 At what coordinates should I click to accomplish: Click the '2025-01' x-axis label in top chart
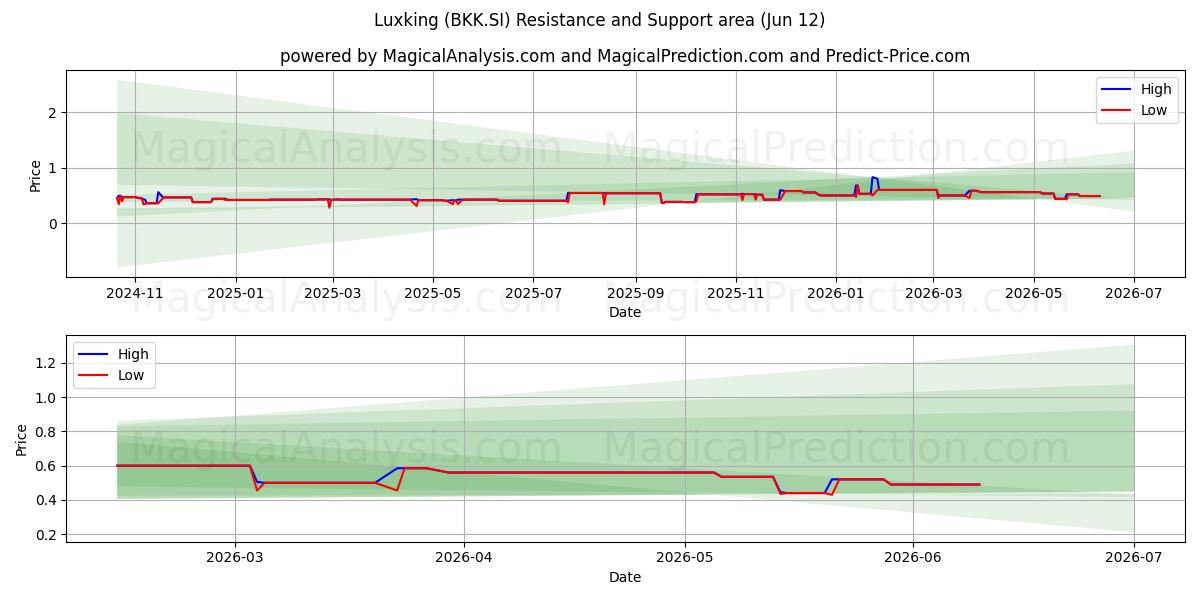(236, 294)
